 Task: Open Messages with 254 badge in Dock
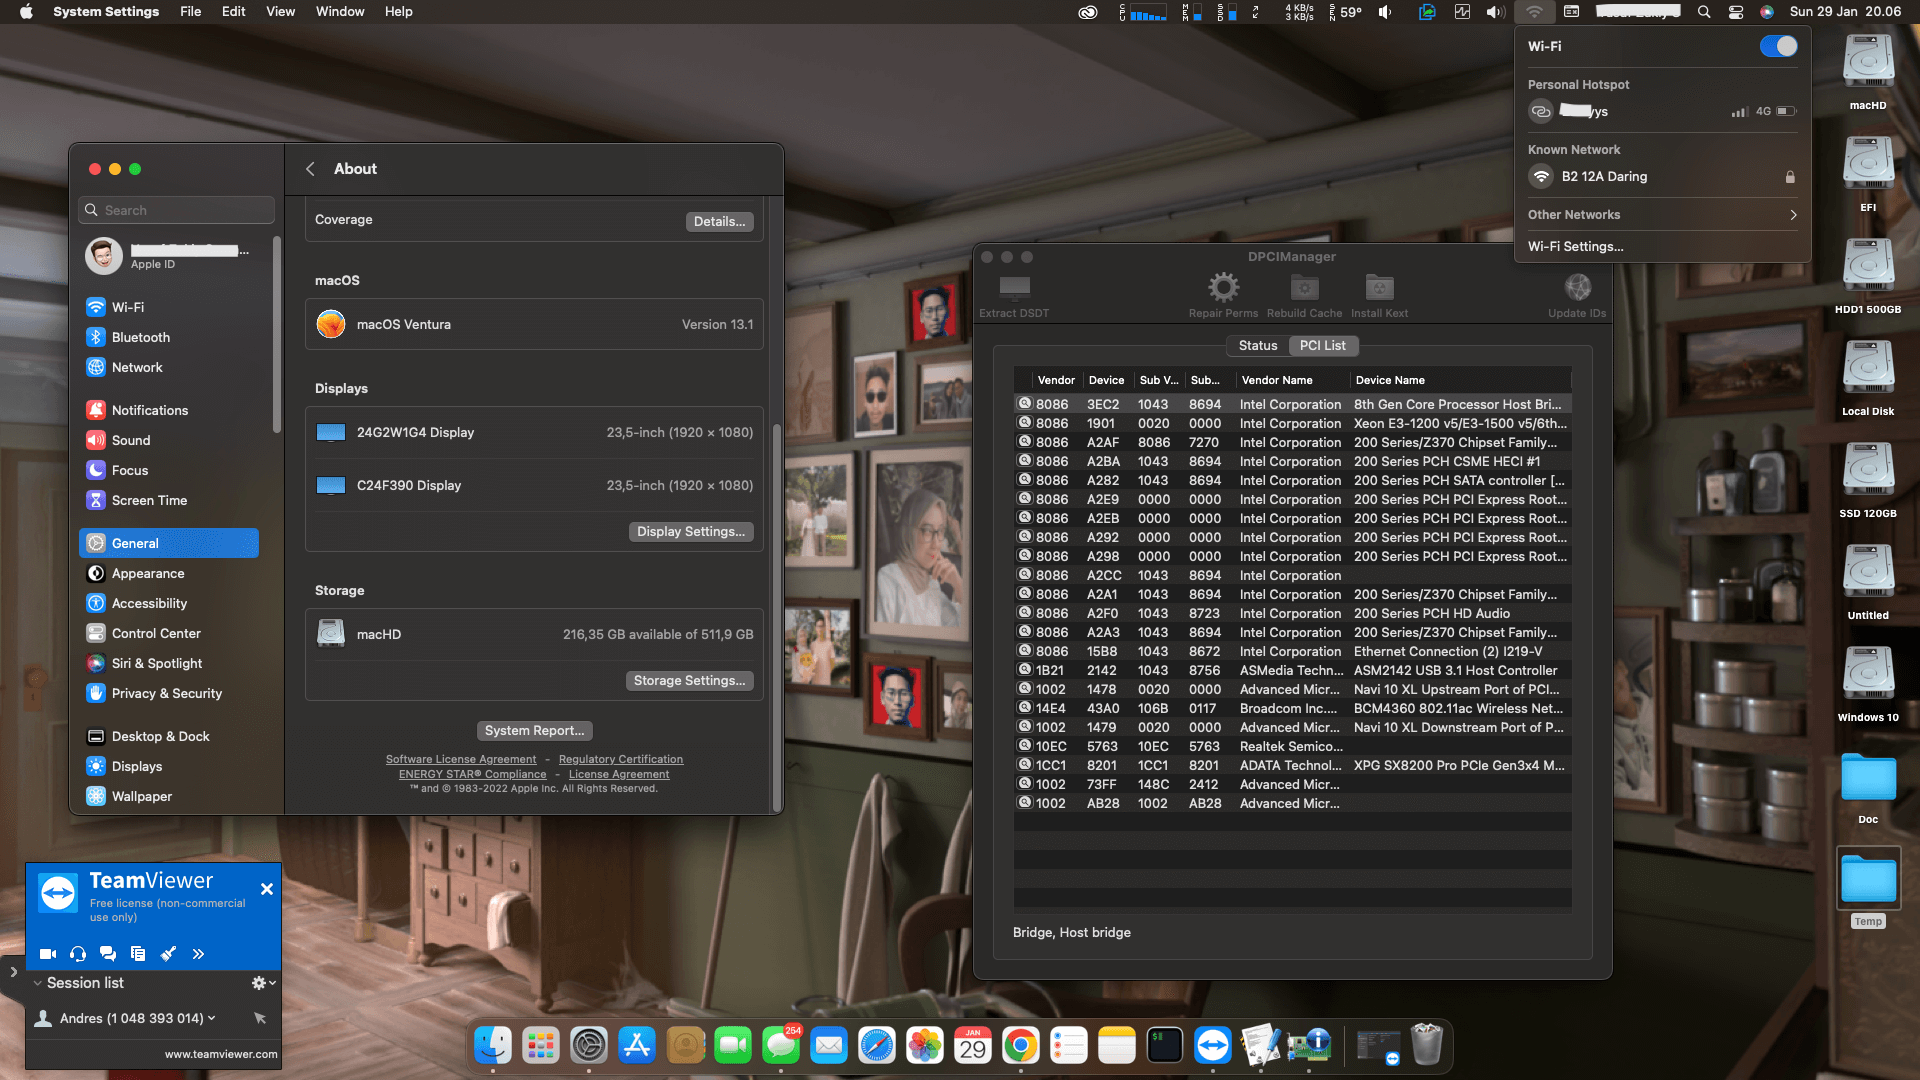[781, 1046]
